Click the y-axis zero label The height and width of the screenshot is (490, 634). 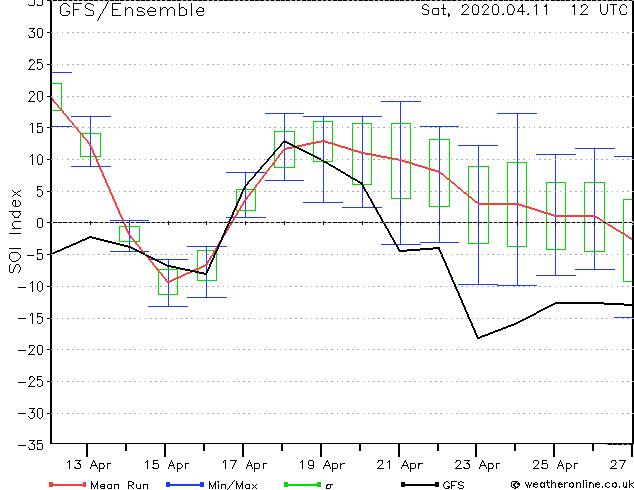click(x=40, y=223)
